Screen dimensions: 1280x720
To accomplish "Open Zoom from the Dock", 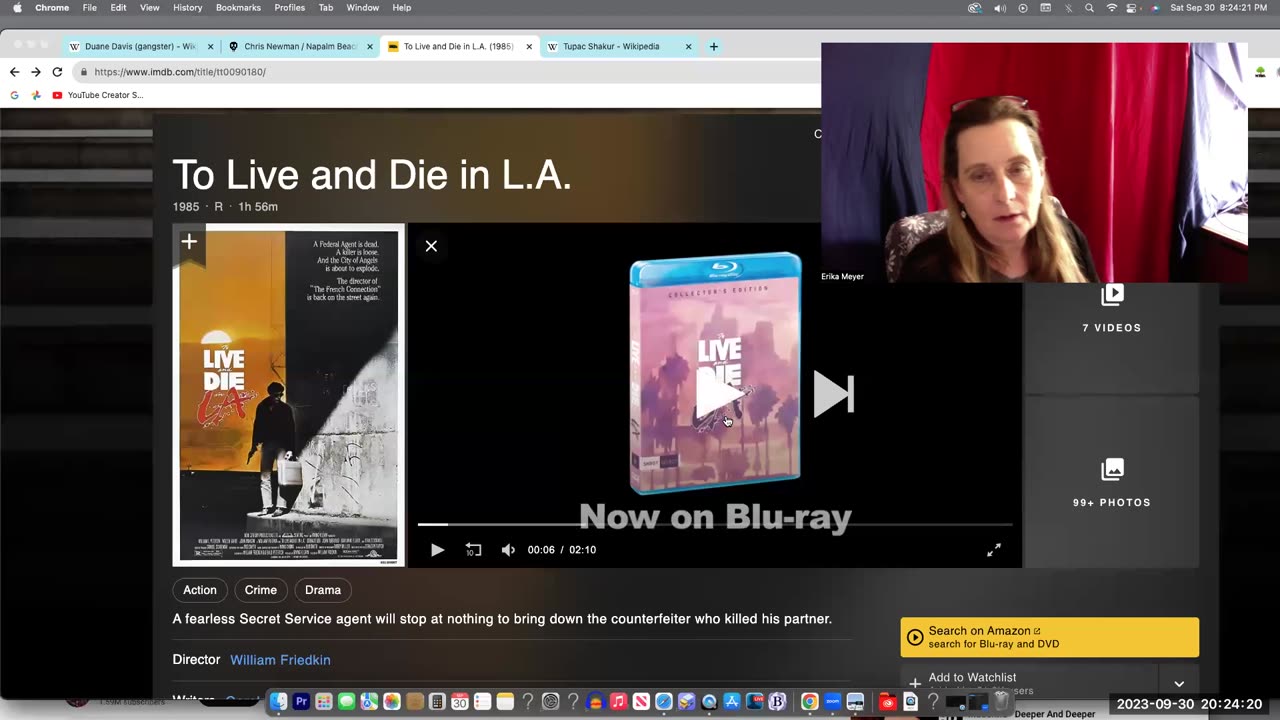I will click(832, 702).
